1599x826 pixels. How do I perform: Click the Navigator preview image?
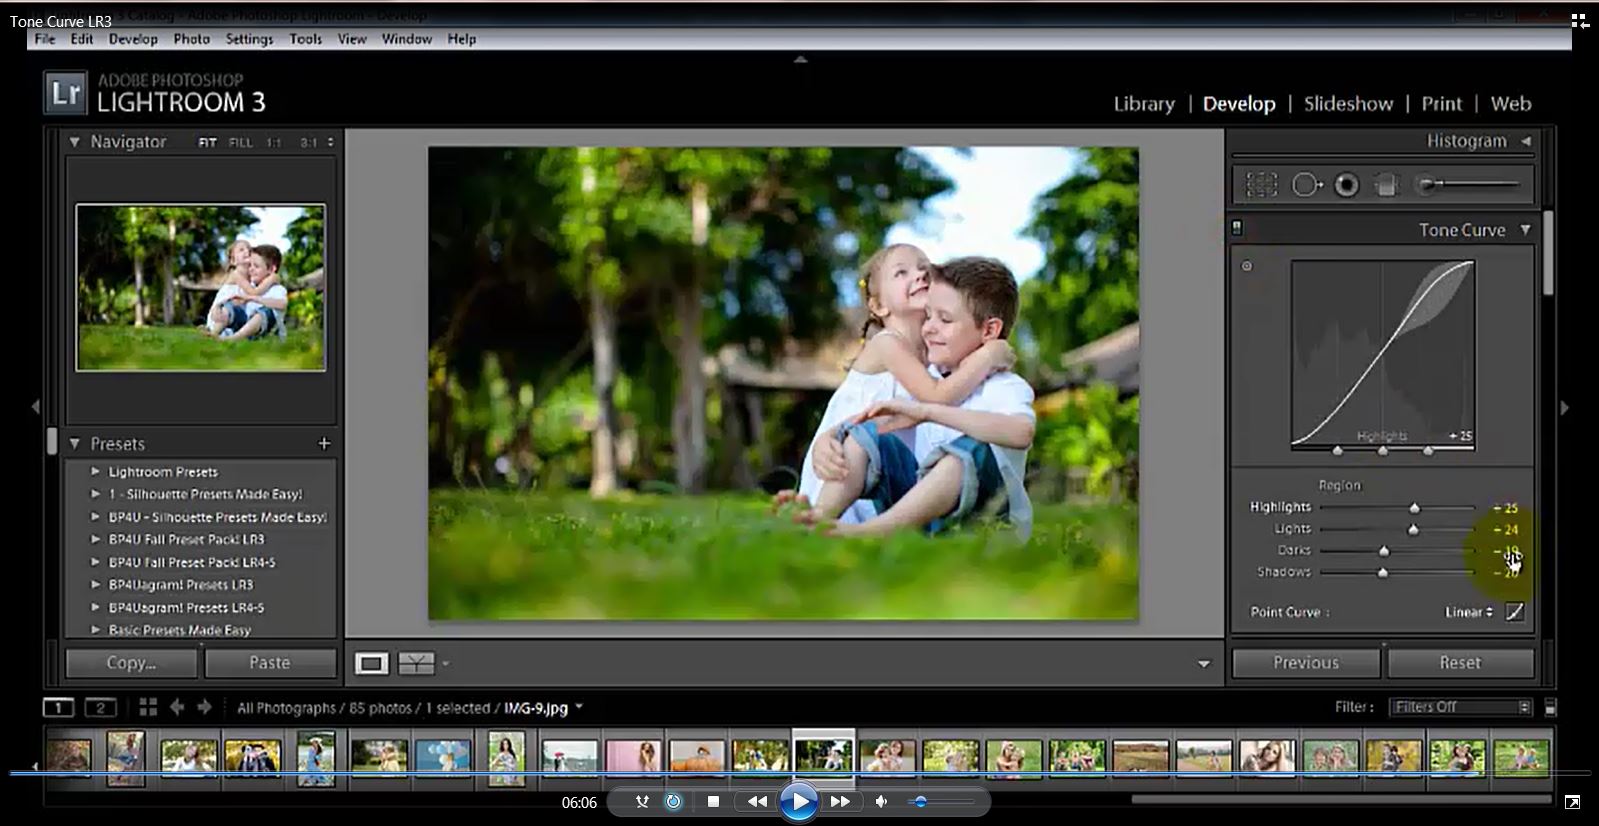tap(201, 288)
